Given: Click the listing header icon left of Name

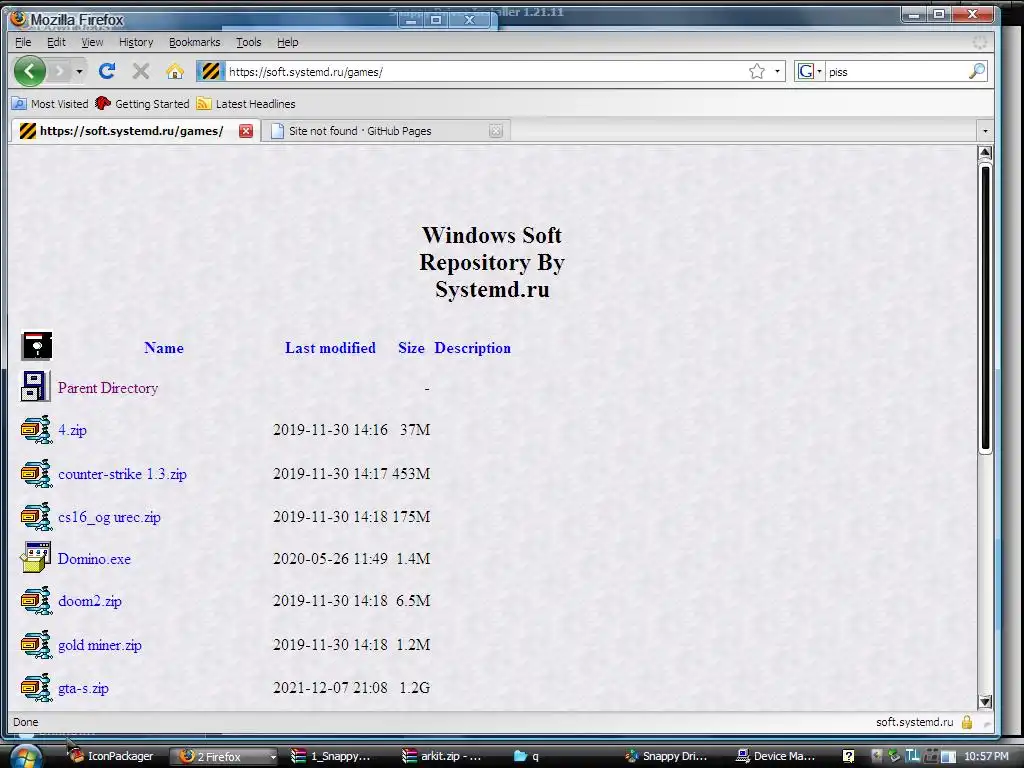Looking at the screenshot, I should coord(37,345).
